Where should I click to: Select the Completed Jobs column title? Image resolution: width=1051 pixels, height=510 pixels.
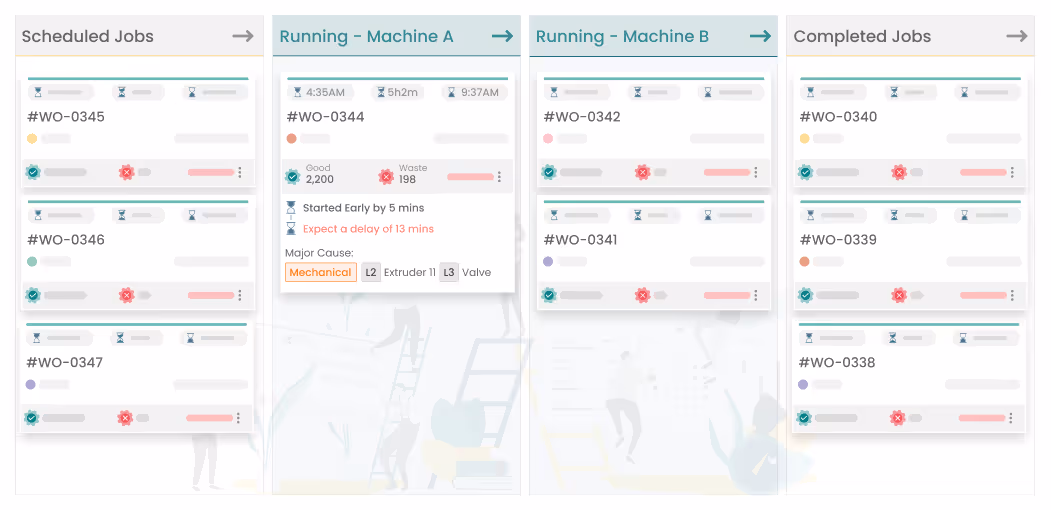[862, 36]
